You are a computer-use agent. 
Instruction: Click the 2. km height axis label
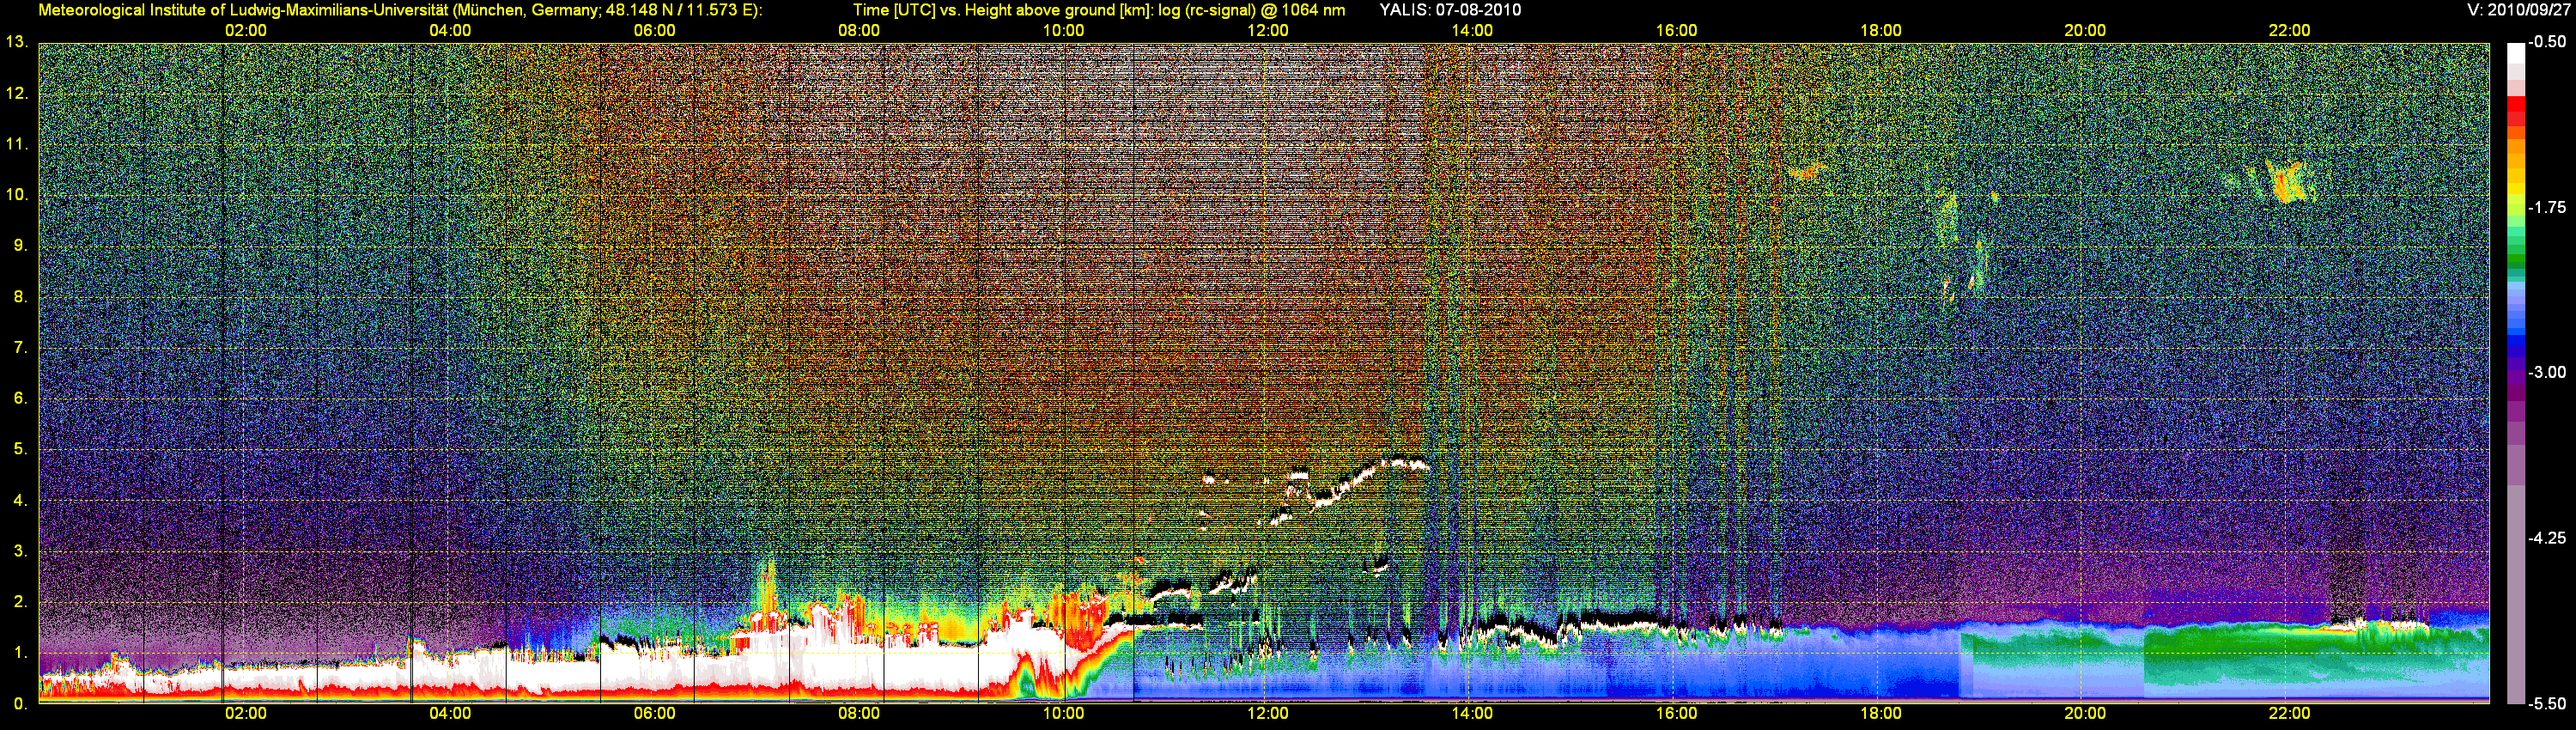[20, 602]
